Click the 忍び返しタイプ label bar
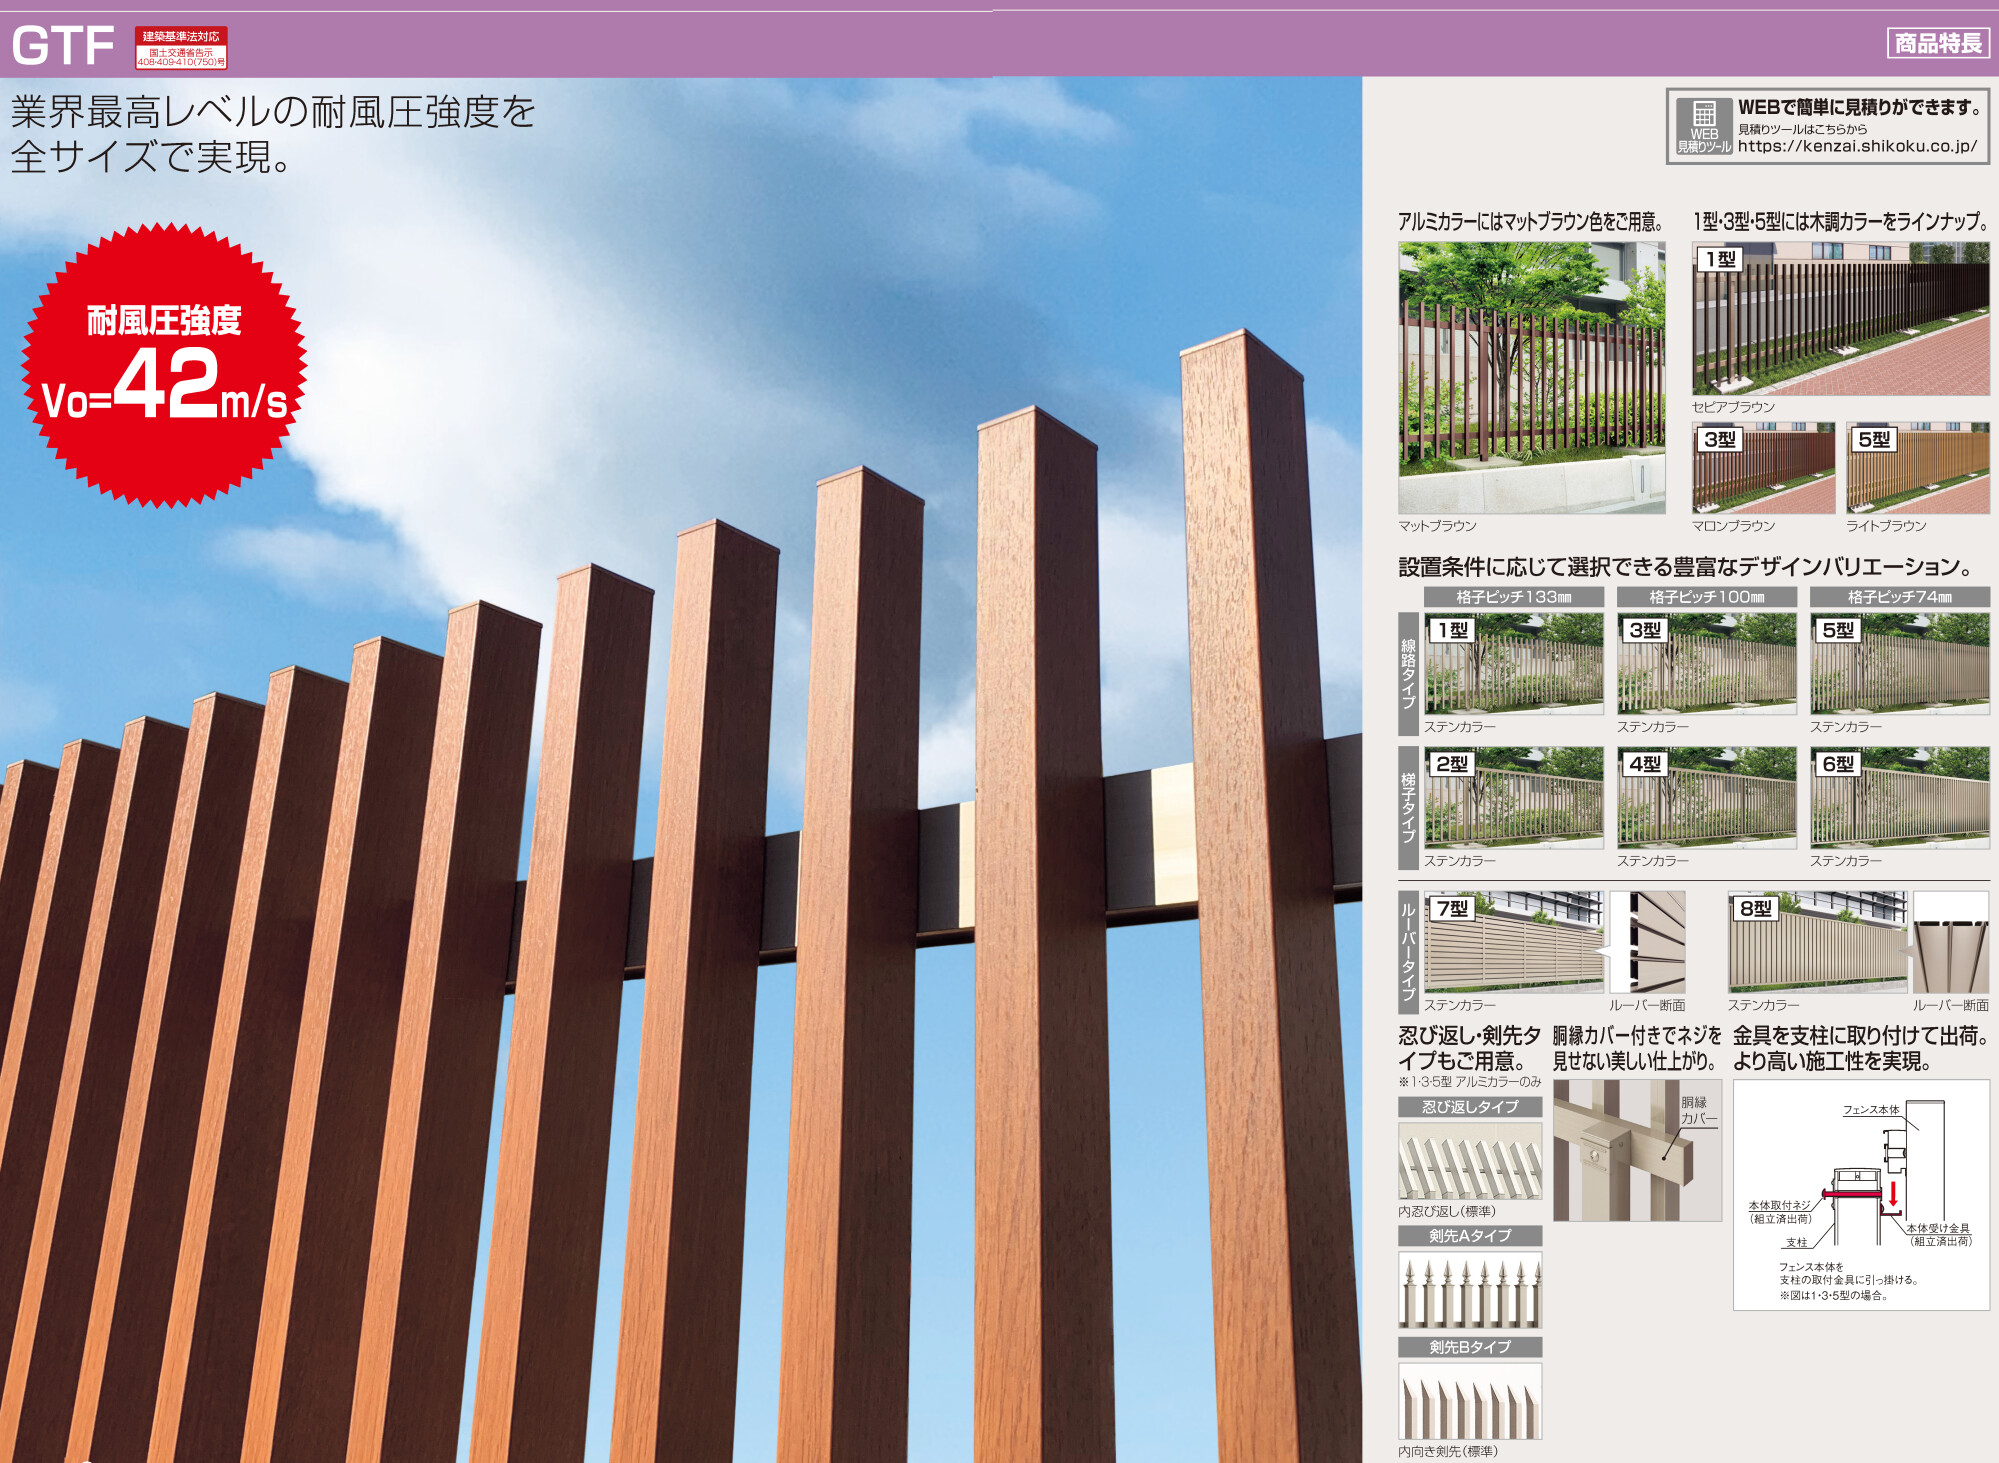The width and height of the screenshot is (1999, 1463). [x=1469, y=1107]
